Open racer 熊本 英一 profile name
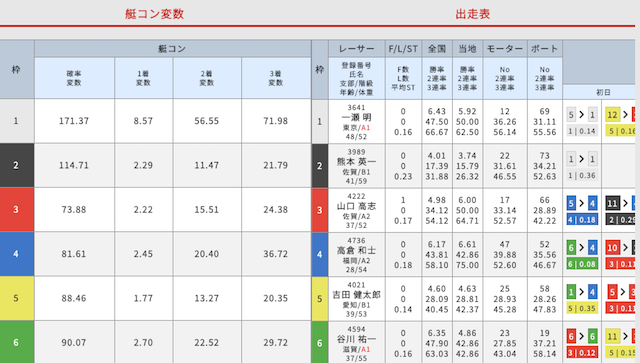This screenshot has height=363, width=640. coord(356,162)
